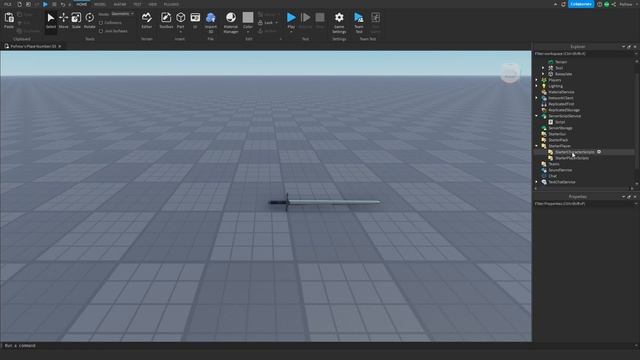
Task: Open the Color dropdown arrow
Action: tap(248, 32)
